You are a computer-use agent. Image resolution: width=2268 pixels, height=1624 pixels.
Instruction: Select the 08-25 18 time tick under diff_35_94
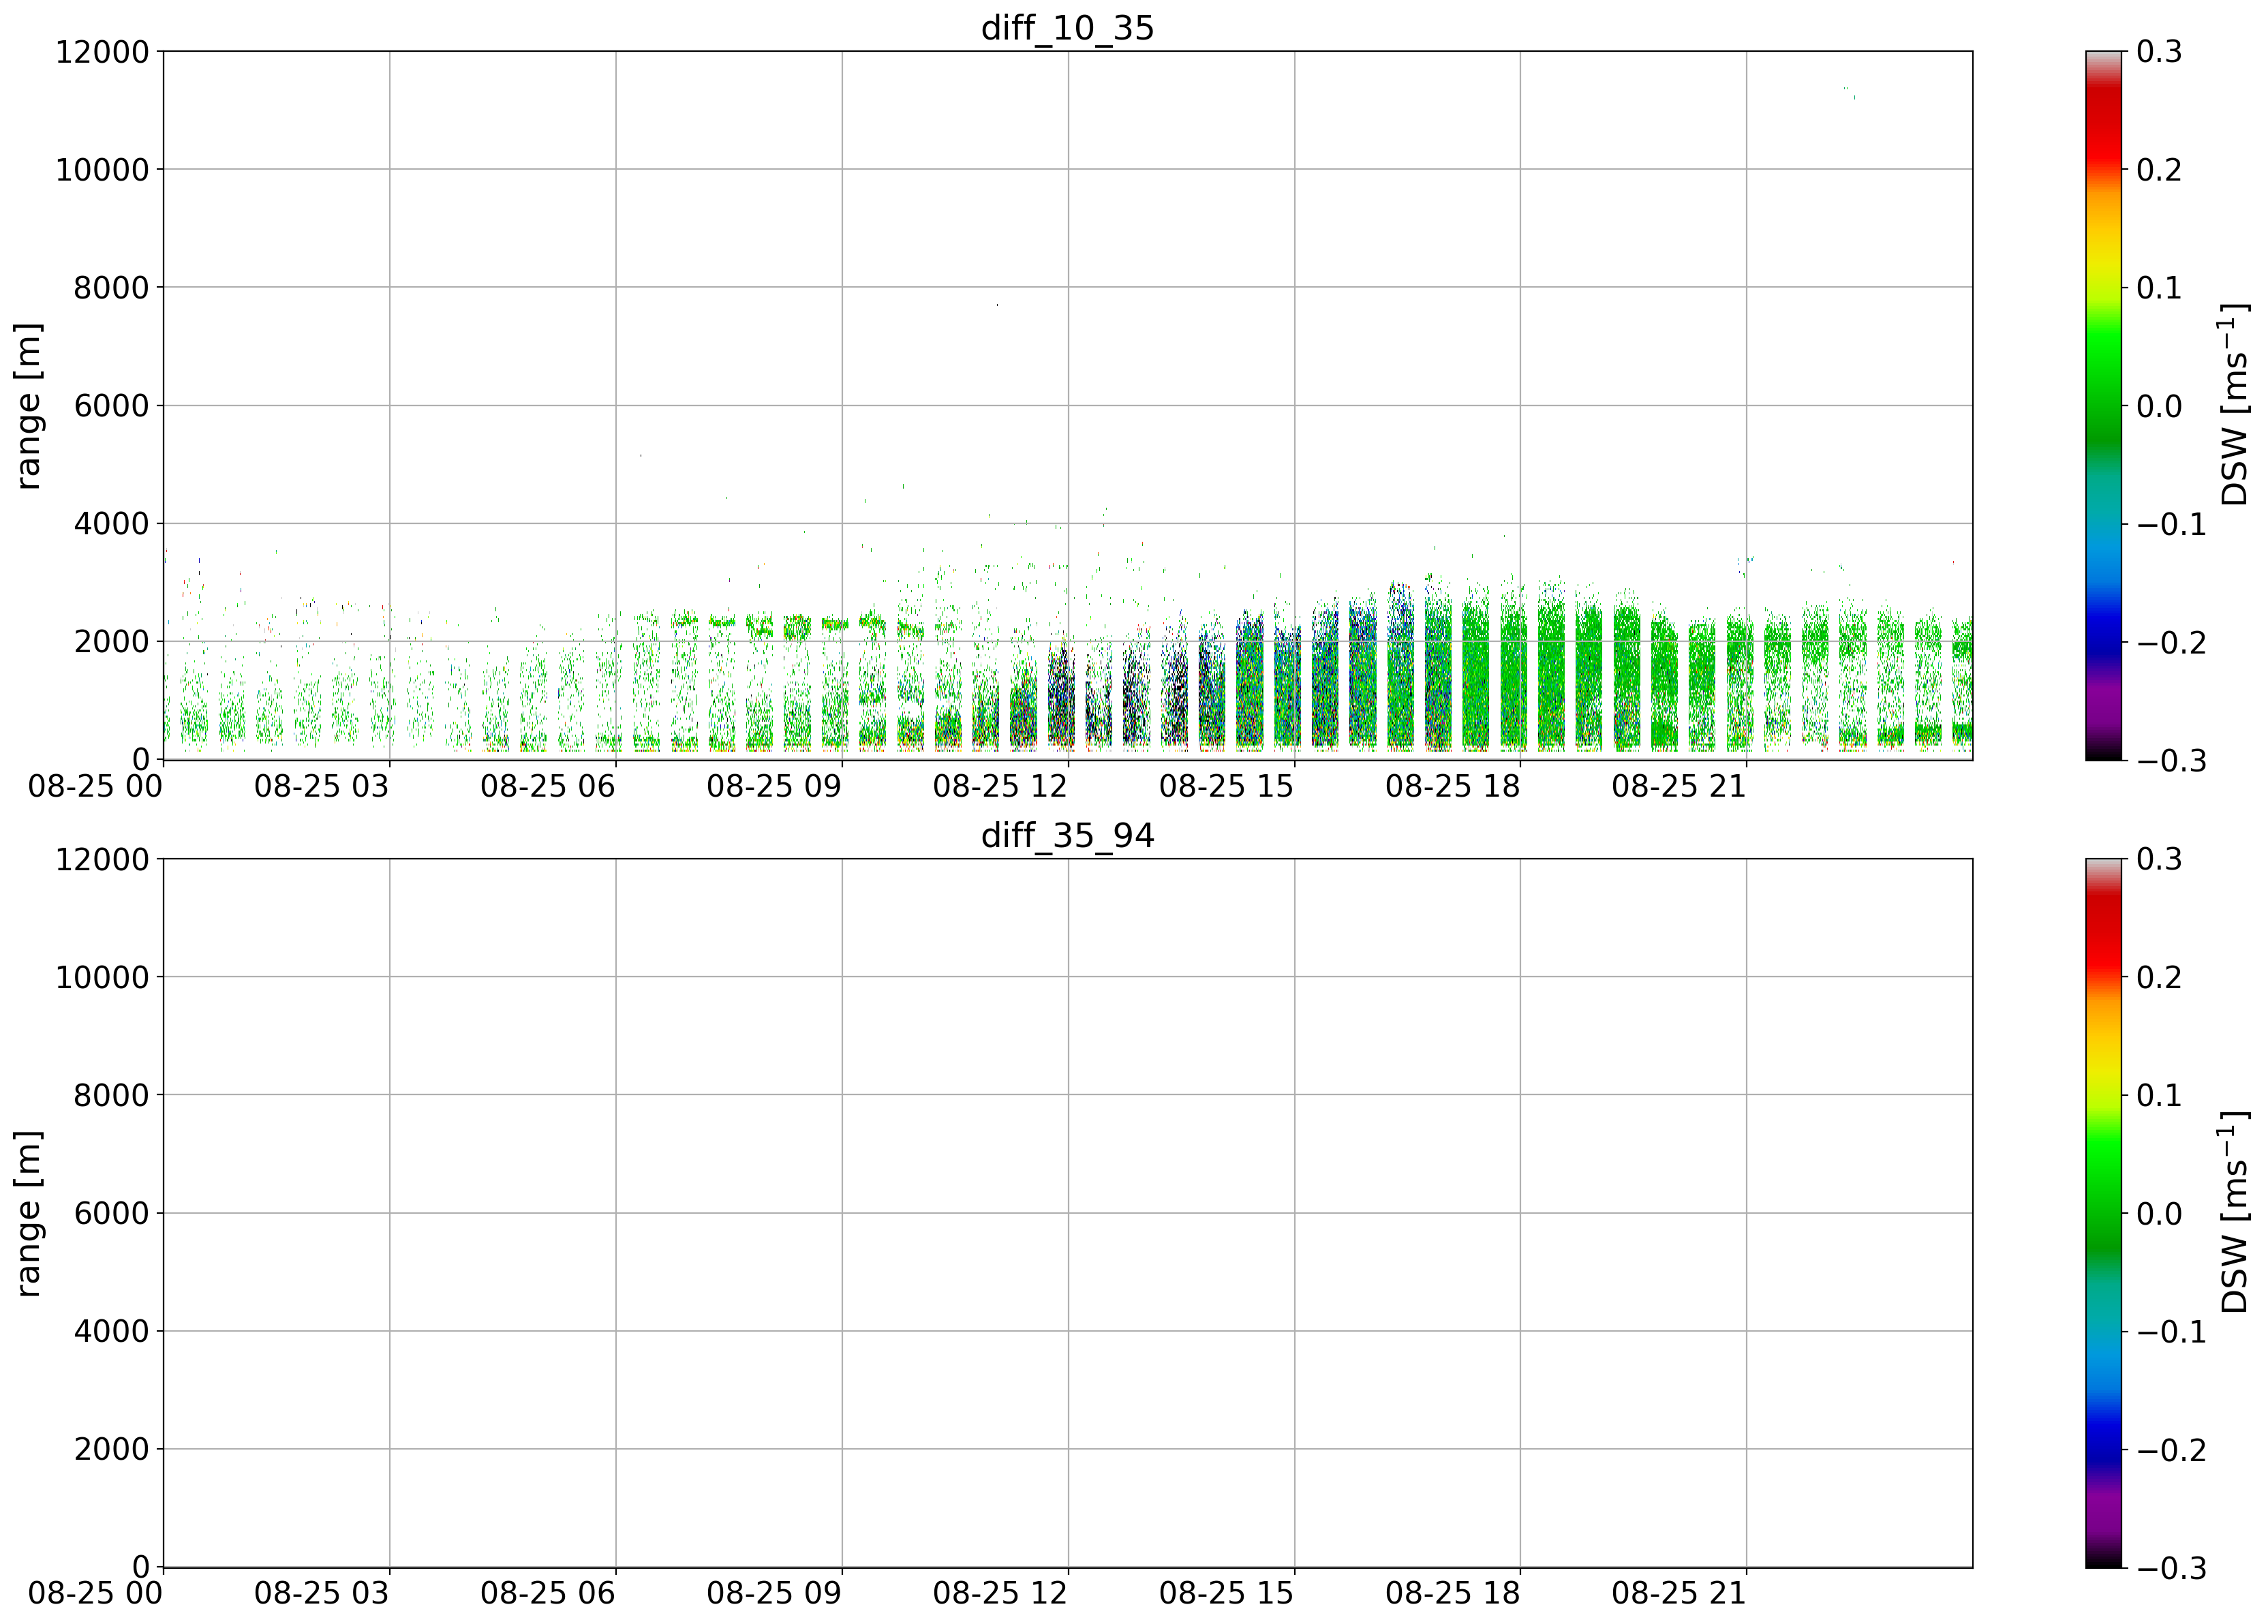tap(1452, 1593)
